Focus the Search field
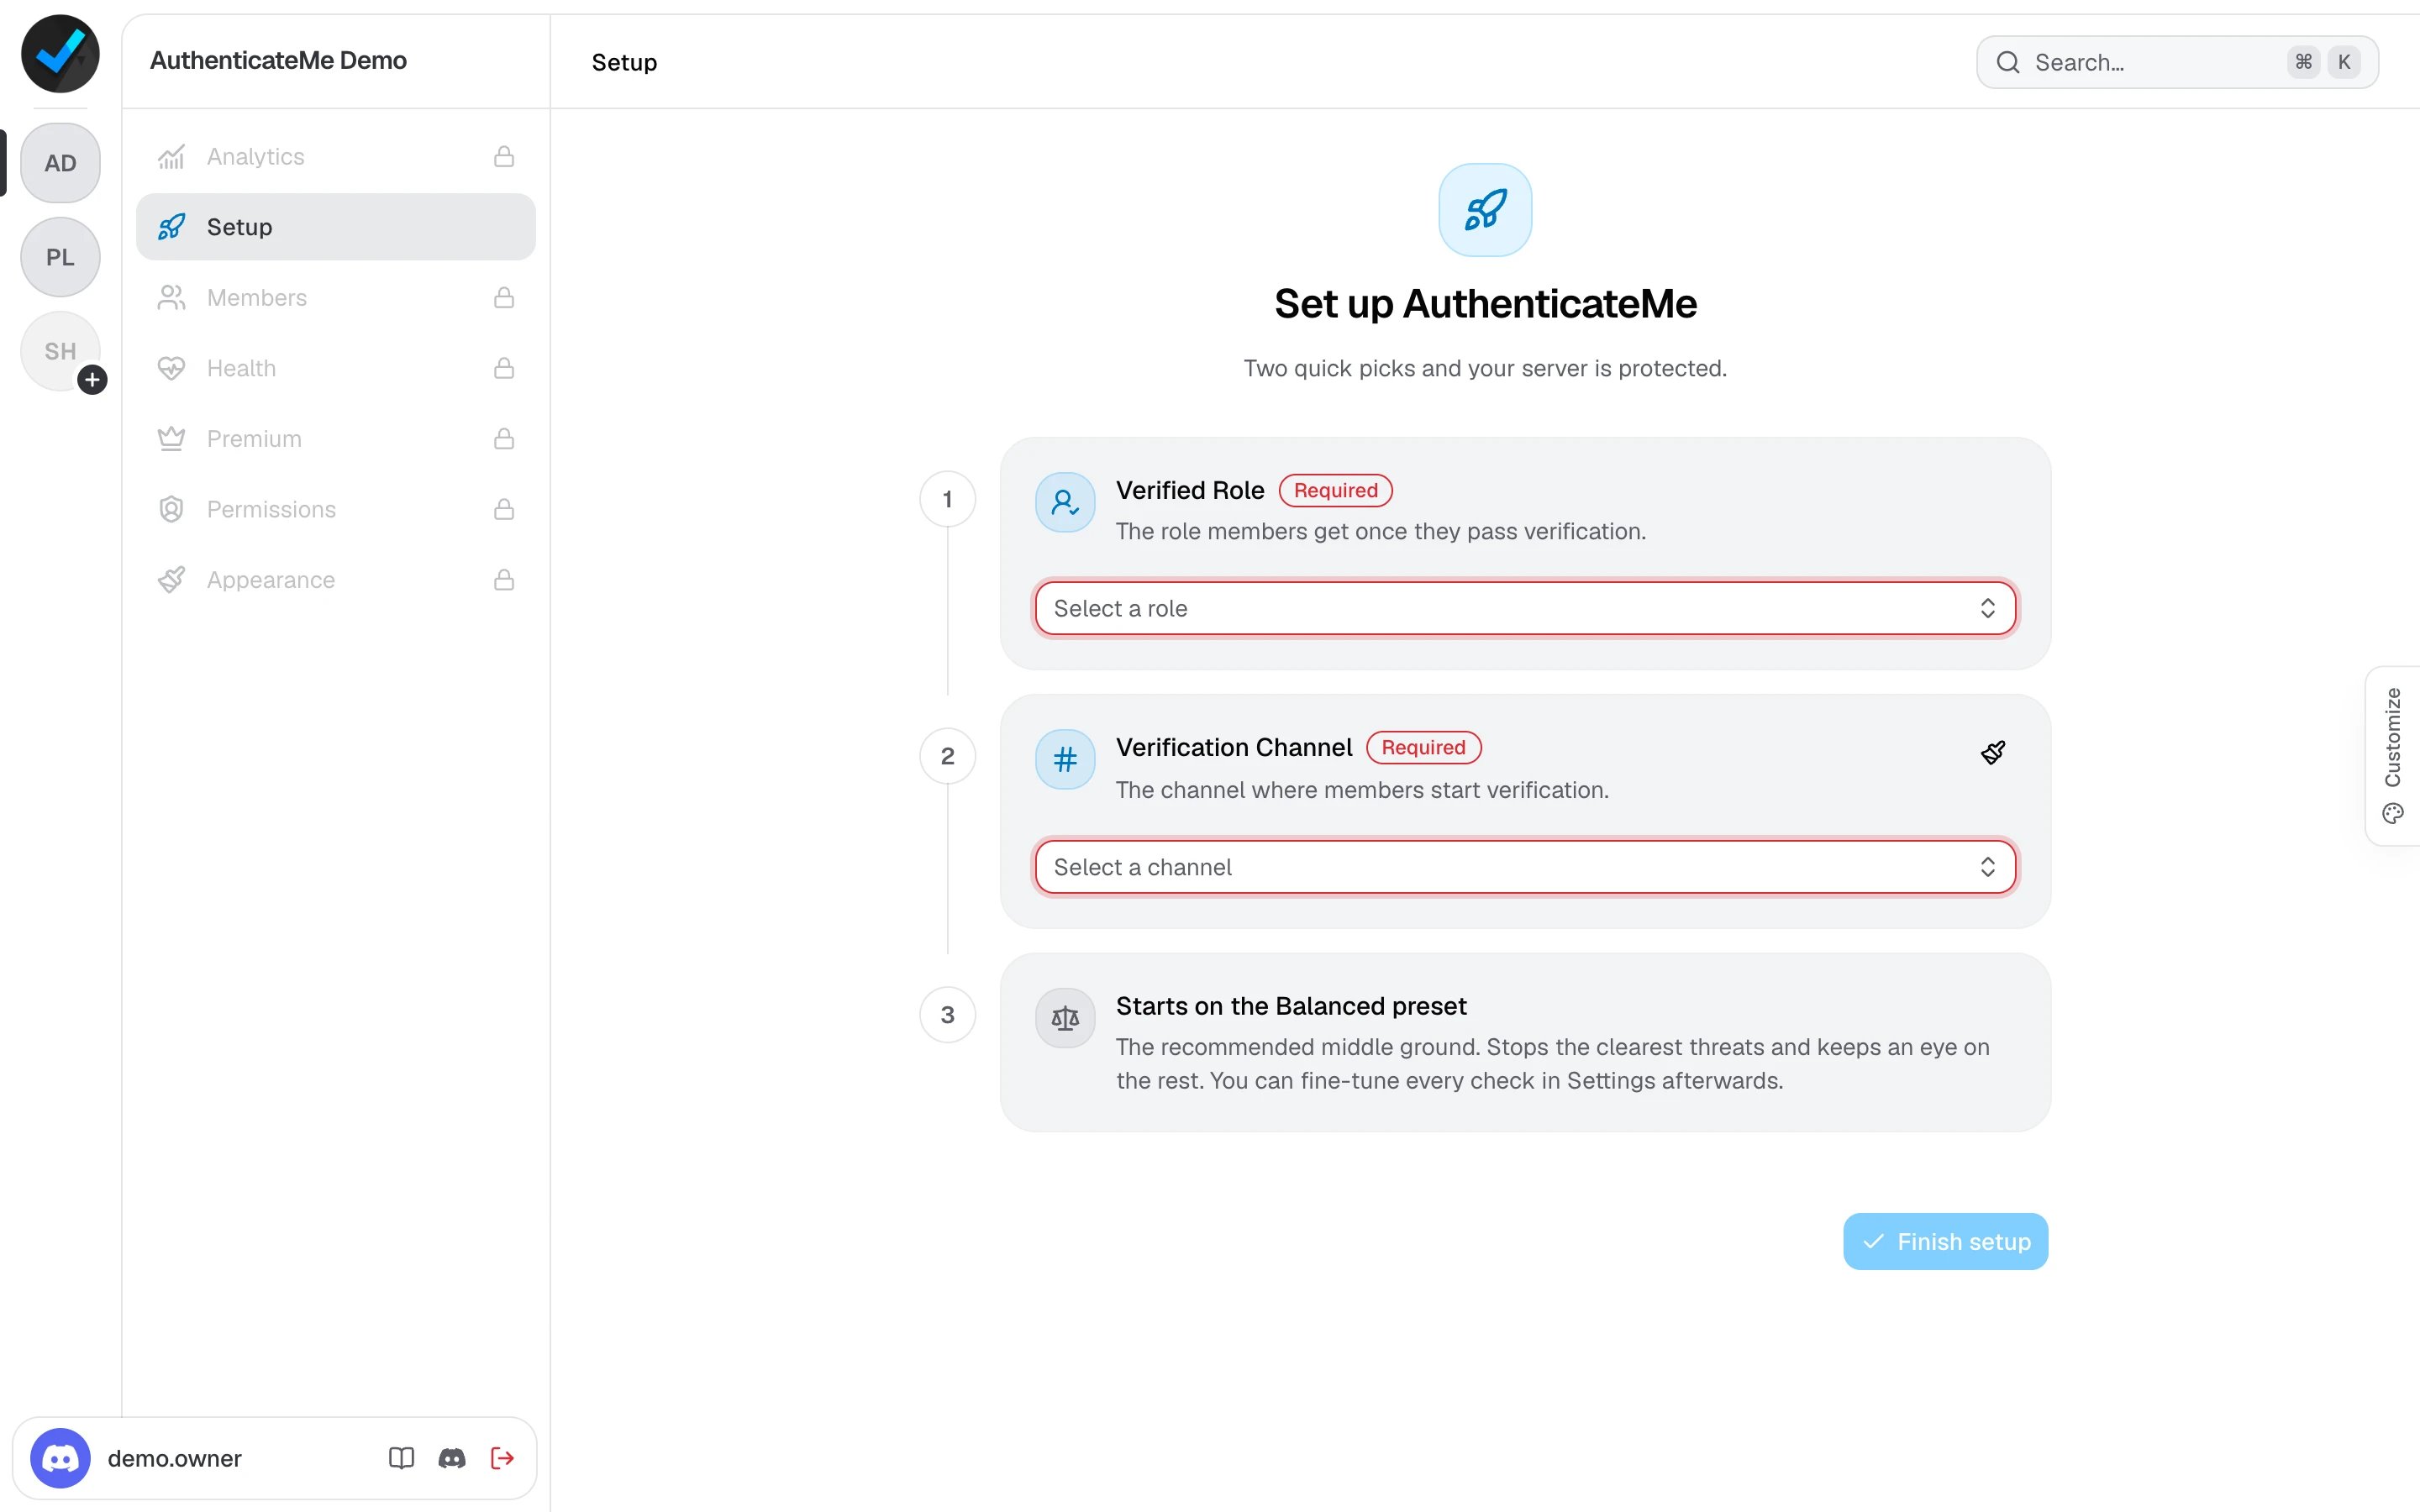This screenshot has width=2420, height=1512. tap(2177, 62)
